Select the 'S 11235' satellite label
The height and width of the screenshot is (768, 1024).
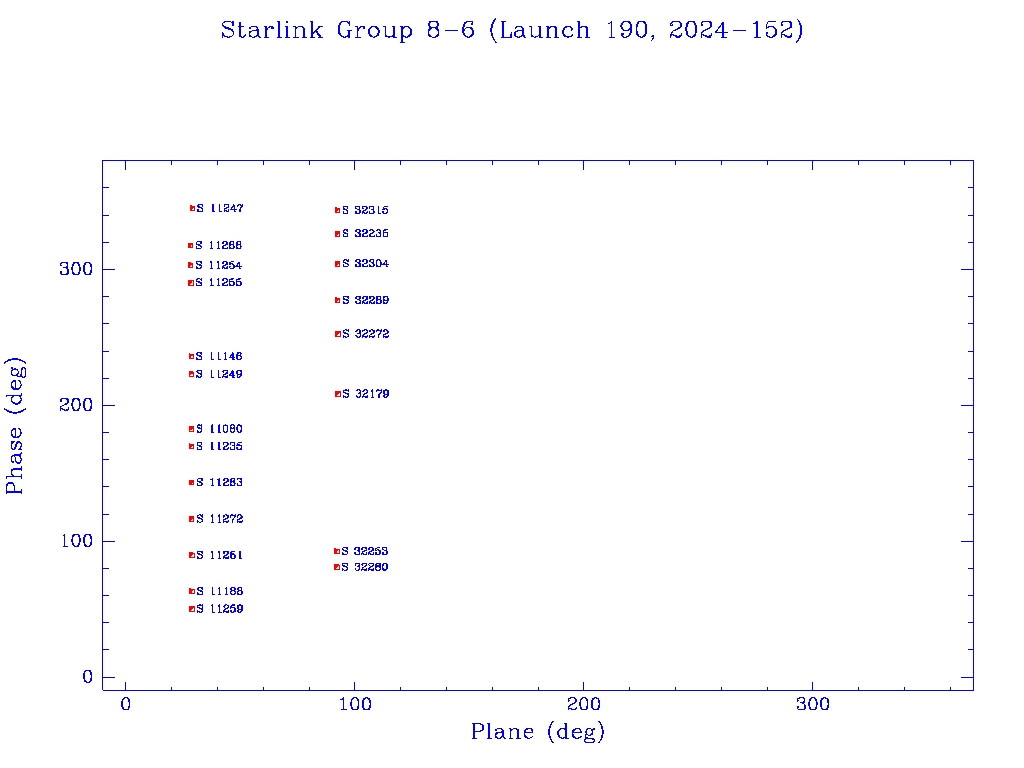point(219,447)
